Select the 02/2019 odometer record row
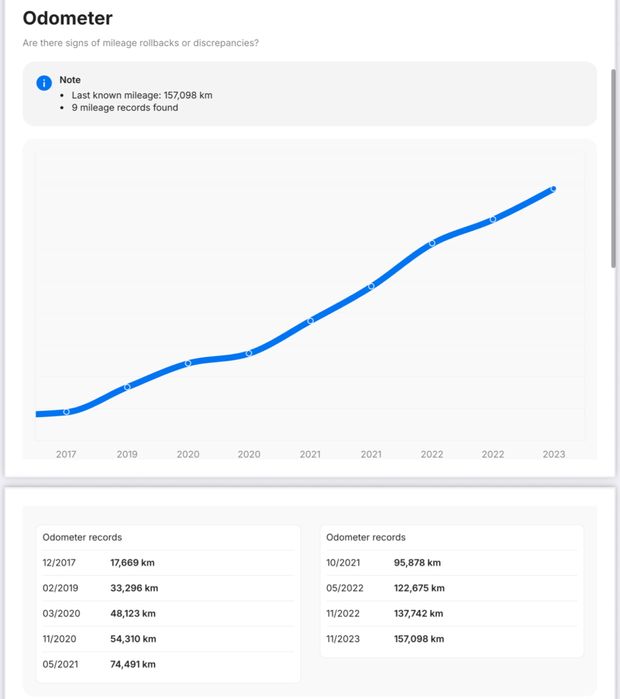 coord(166,588)
